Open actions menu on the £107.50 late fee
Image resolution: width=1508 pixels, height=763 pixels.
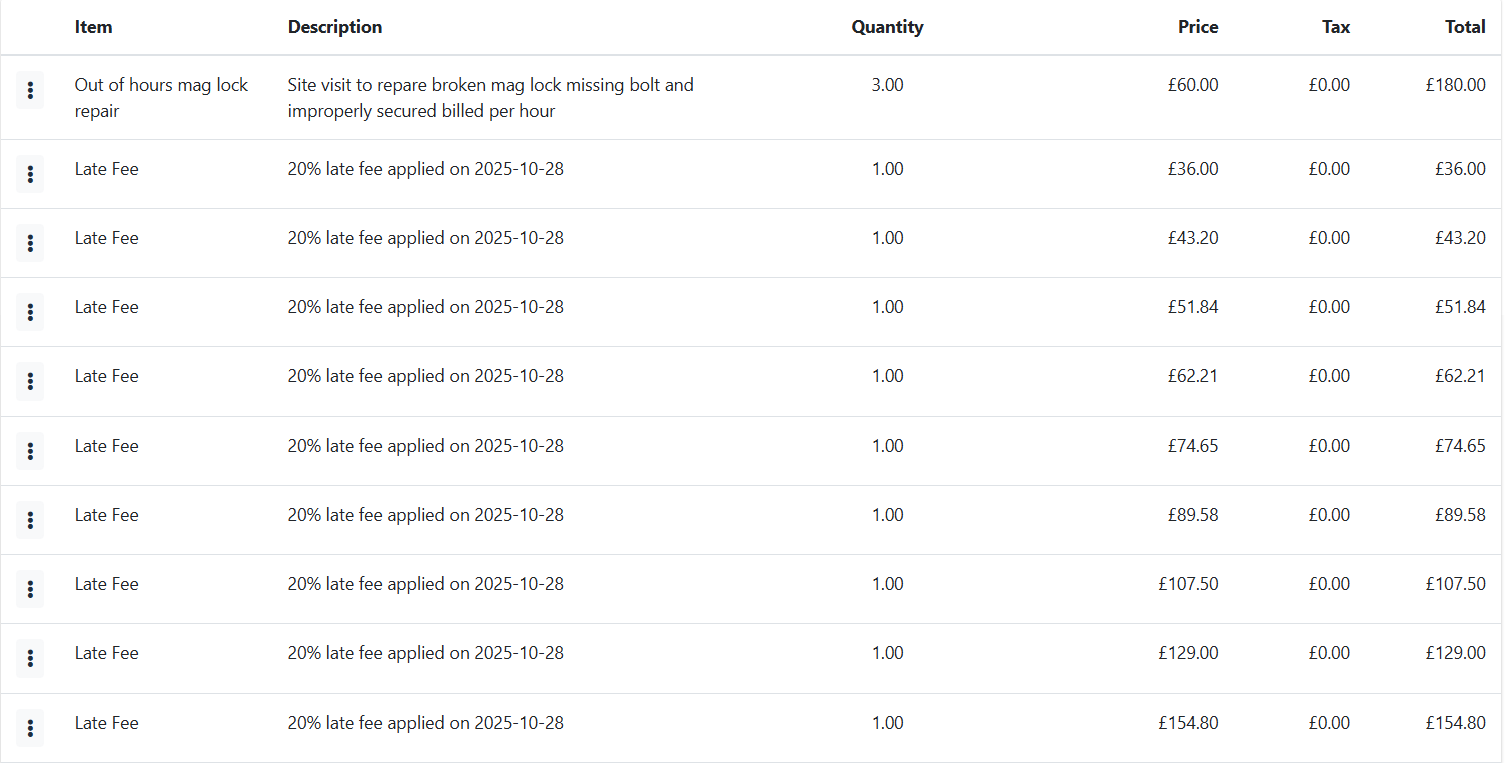30,589
